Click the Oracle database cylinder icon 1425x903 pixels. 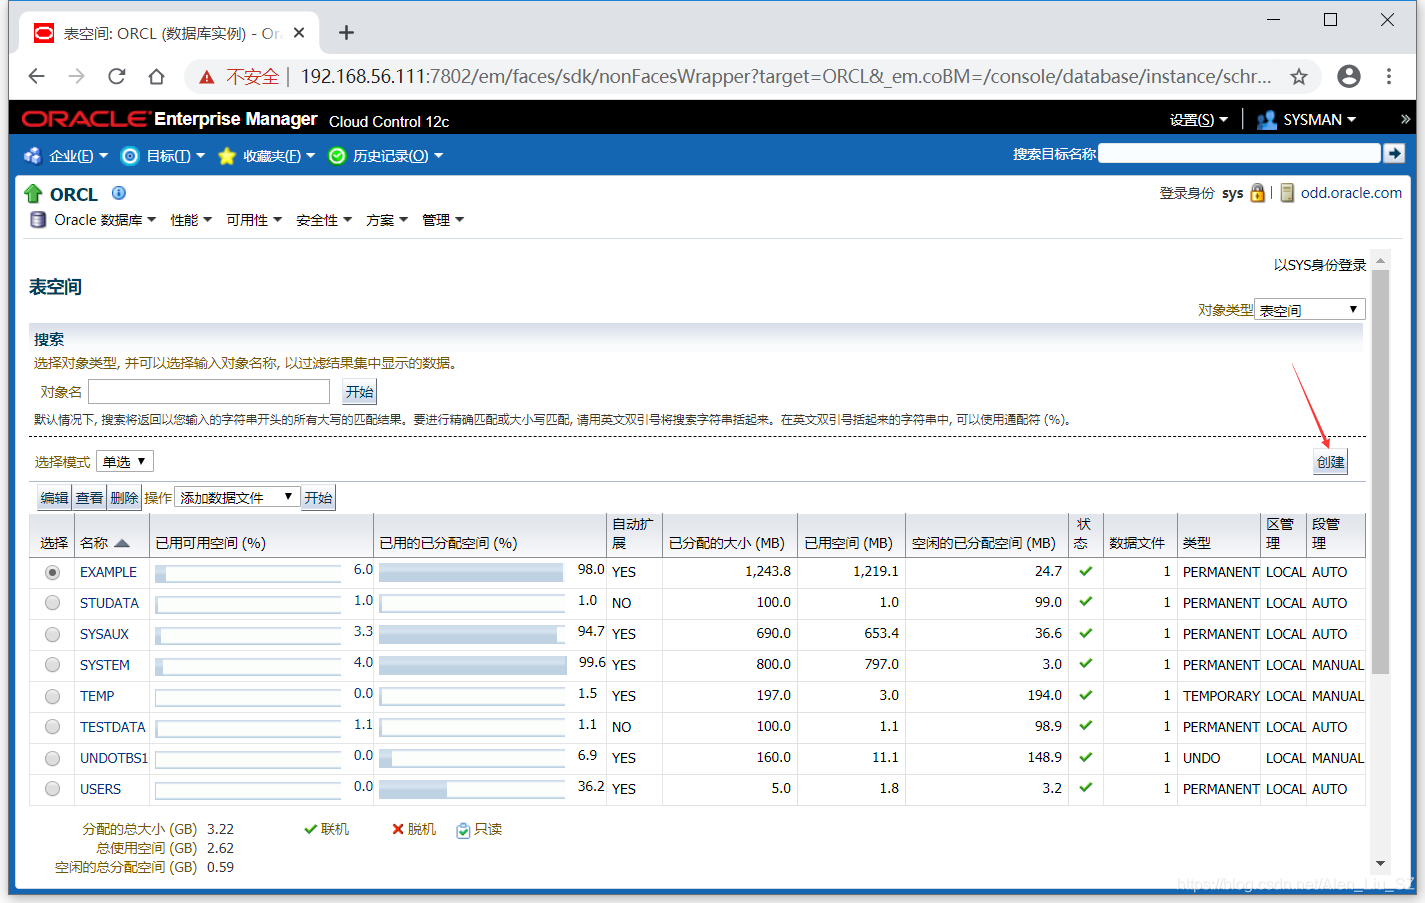(38, 220)
